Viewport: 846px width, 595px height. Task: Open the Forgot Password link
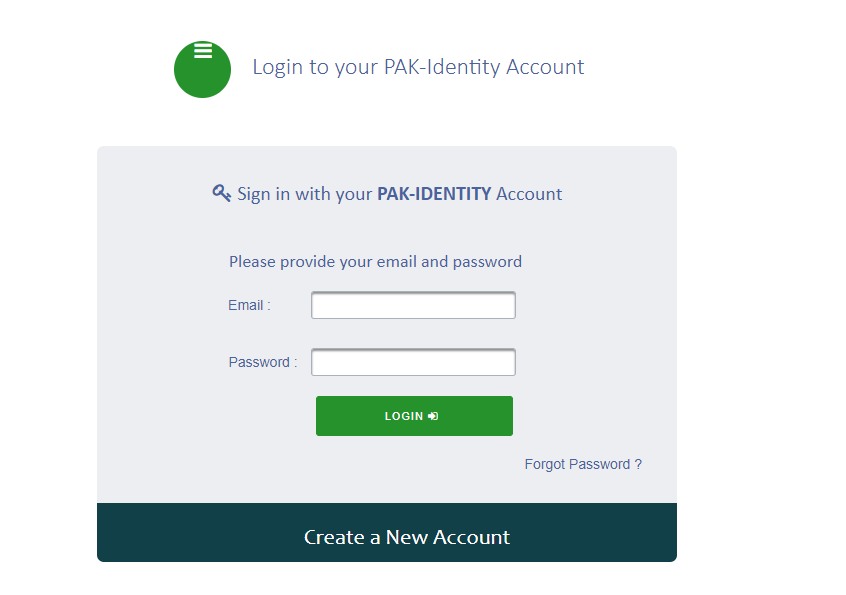point(577,464)
